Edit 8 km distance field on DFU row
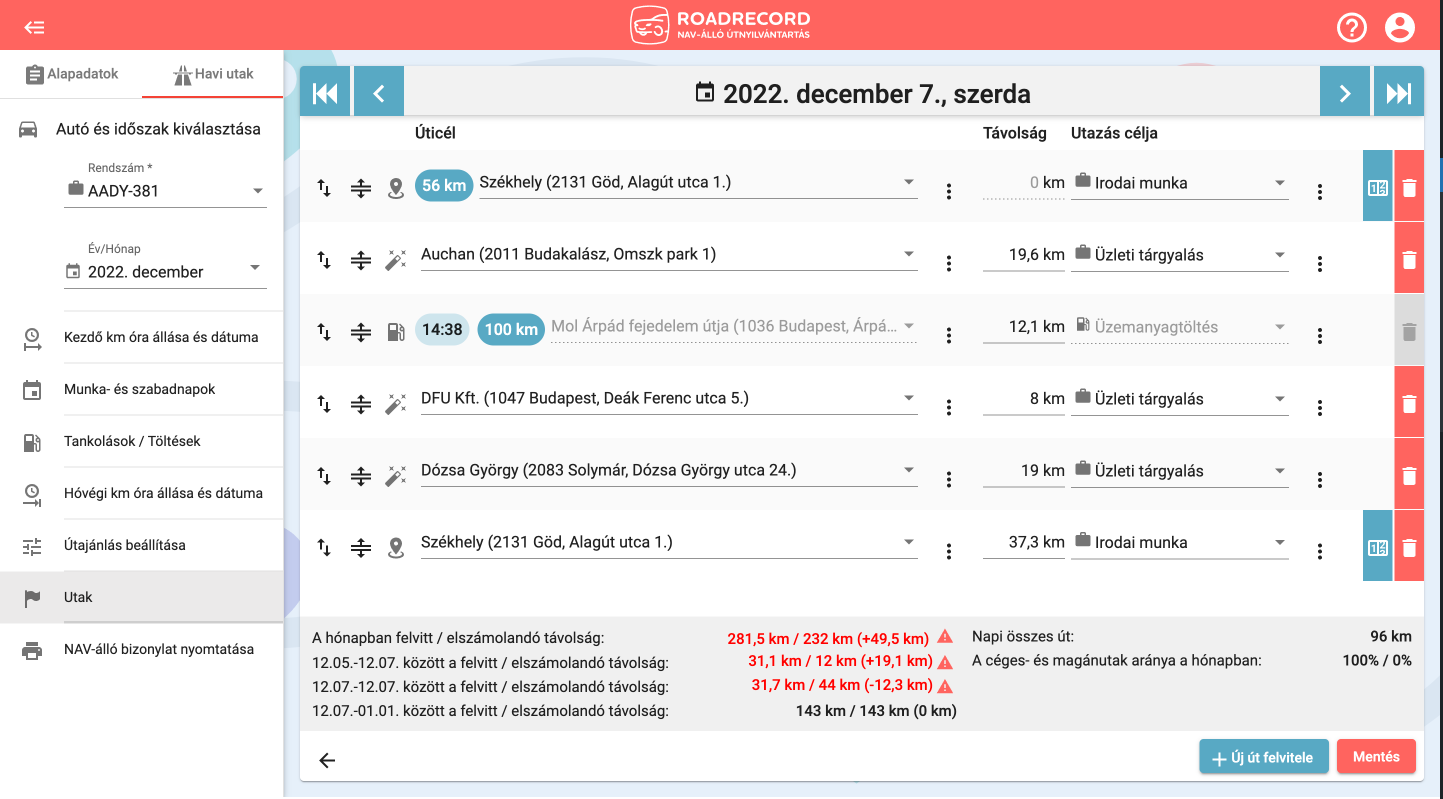This screenshot has width=1443, height=799. pyautogui.click(x=1024, y=399)
